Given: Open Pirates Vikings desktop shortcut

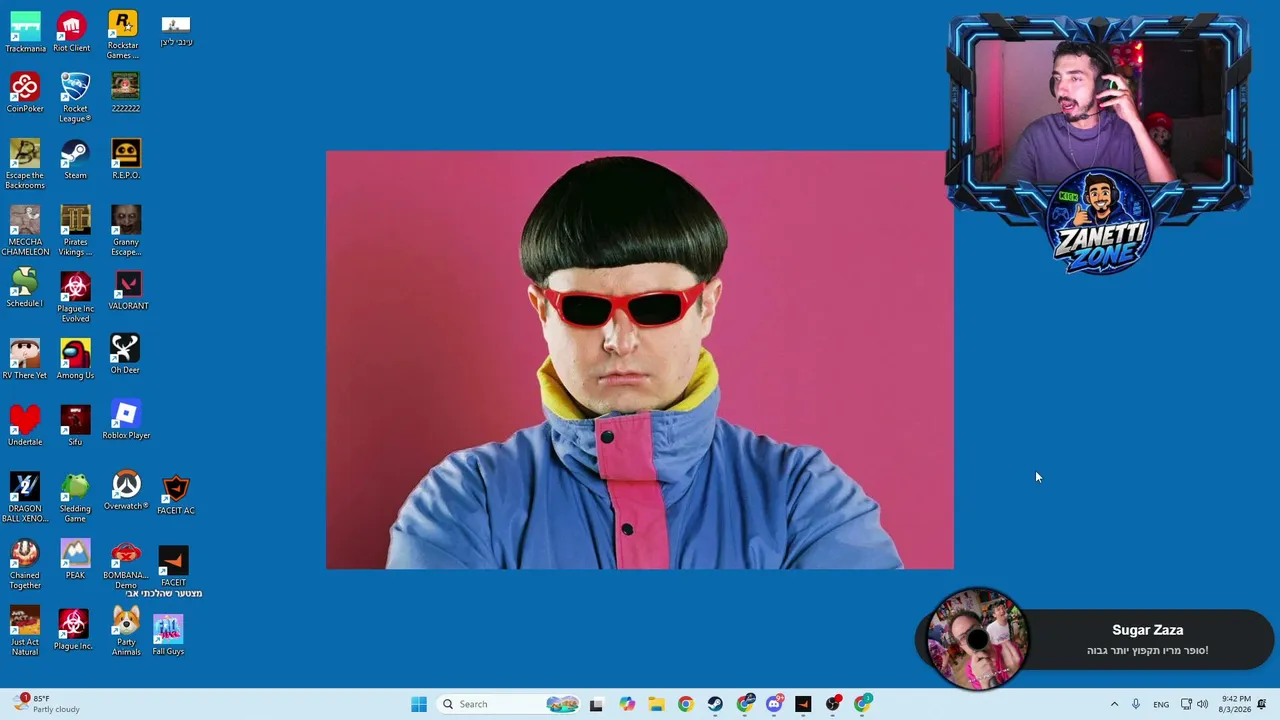Looking at the screenshot, I should pos(75,231).
